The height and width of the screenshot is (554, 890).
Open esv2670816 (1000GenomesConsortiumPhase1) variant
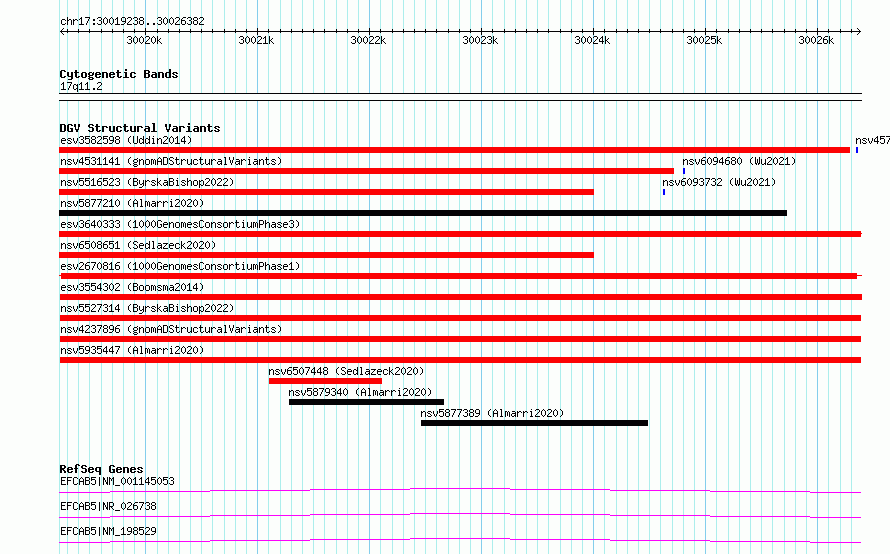click(x=458, y=276)
